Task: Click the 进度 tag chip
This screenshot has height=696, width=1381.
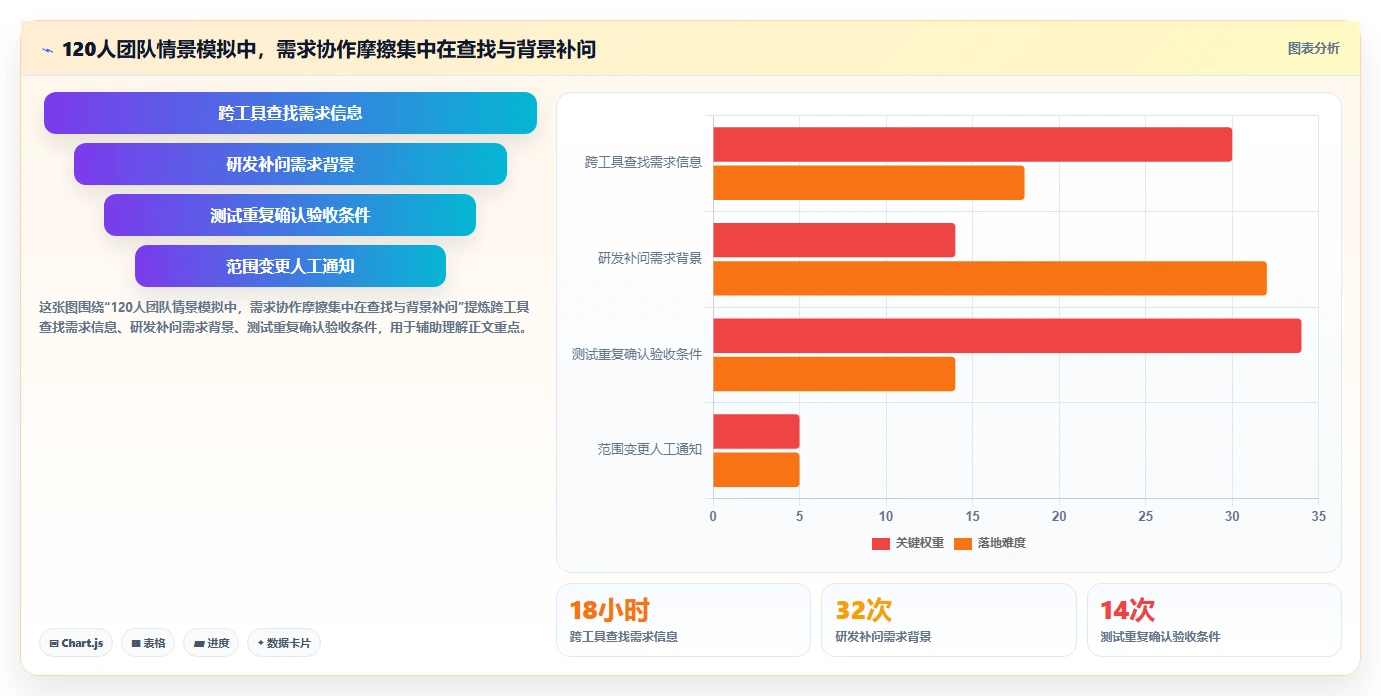Action: click(211, 643)
